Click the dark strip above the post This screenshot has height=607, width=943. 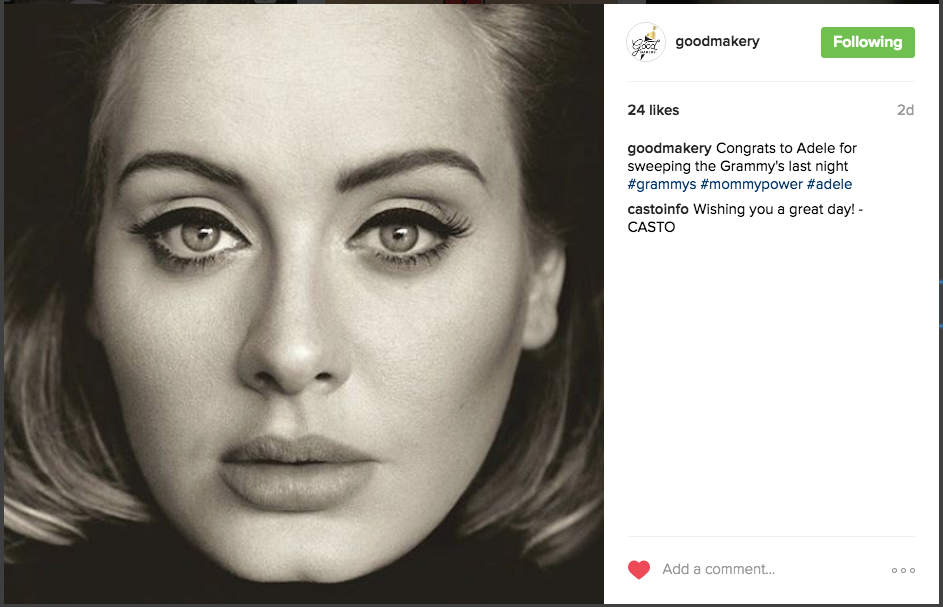(472, 2)
